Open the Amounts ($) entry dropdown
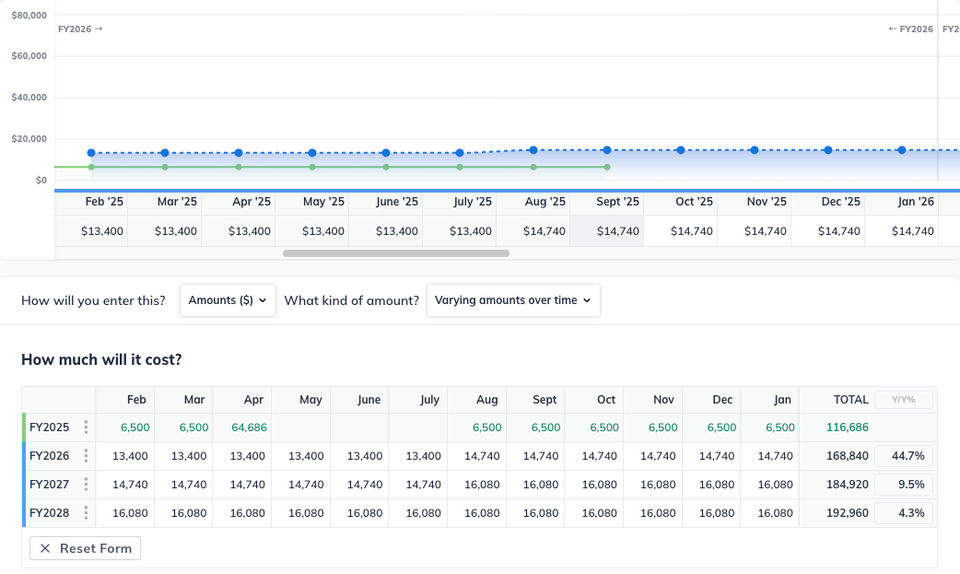 click(228, 300)
